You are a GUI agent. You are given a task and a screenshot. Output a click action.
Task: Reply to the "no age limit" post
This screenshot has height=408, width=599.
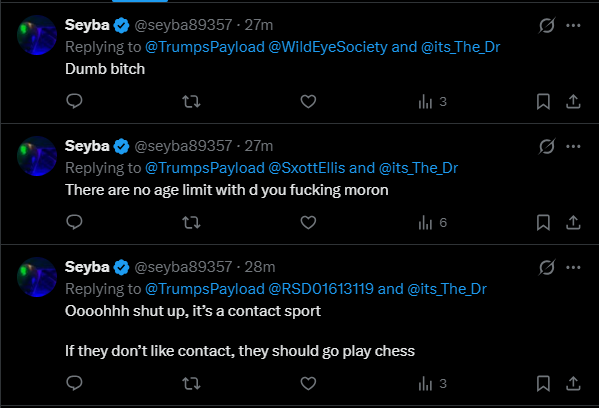click(74, 222)
